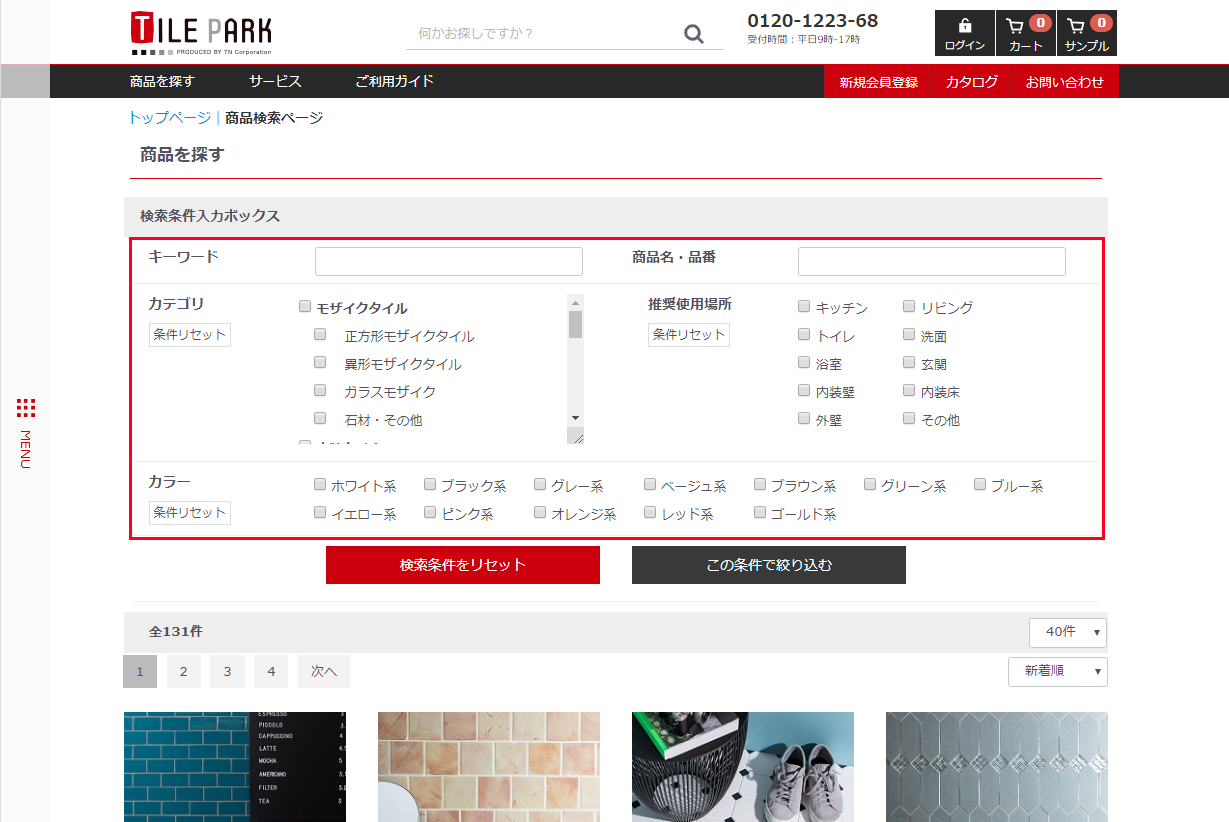Check 内装壁 usage place
This screenshot has height=822, width=1229.
pyautogui.click(x=804, y=391)
